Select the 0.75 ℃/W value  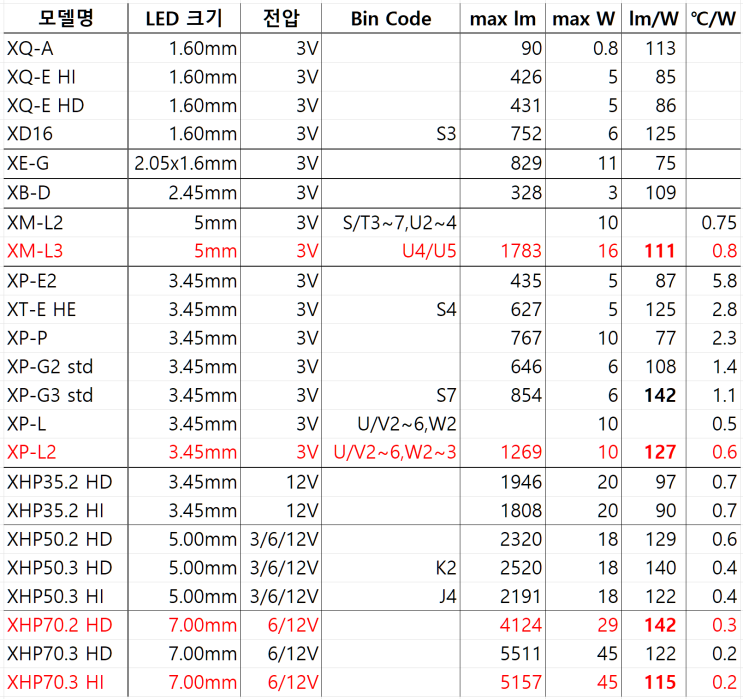click(719, 223)
